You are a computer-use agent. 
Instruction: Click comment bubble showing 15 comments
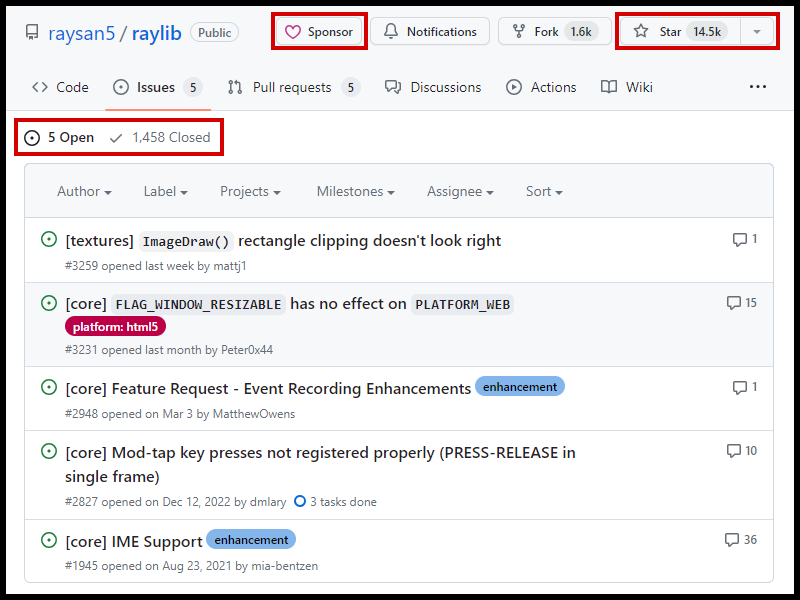point(741,303)
